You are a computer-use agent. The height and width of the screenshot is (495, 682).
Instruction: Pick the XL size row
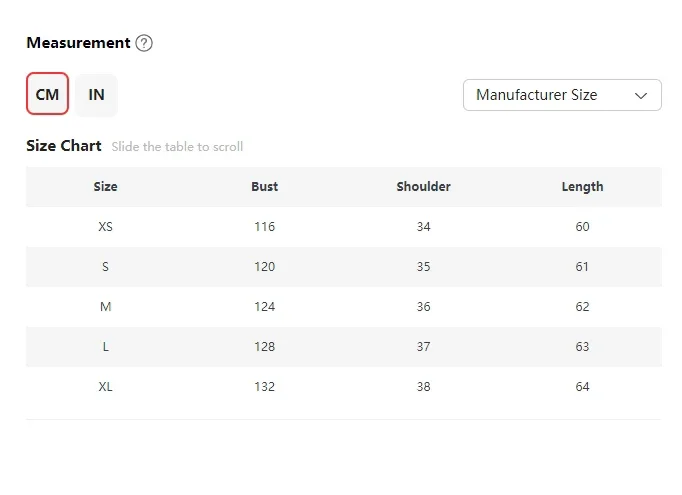(344, 387)
